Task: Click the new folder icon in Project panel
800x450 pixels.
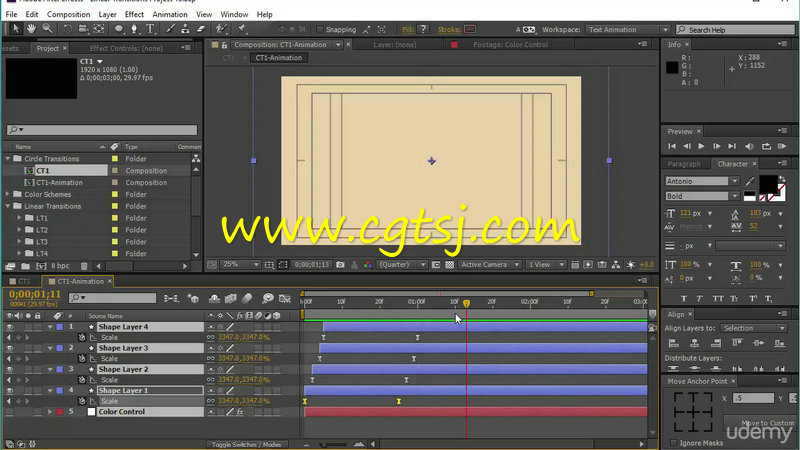Action: 26,266
